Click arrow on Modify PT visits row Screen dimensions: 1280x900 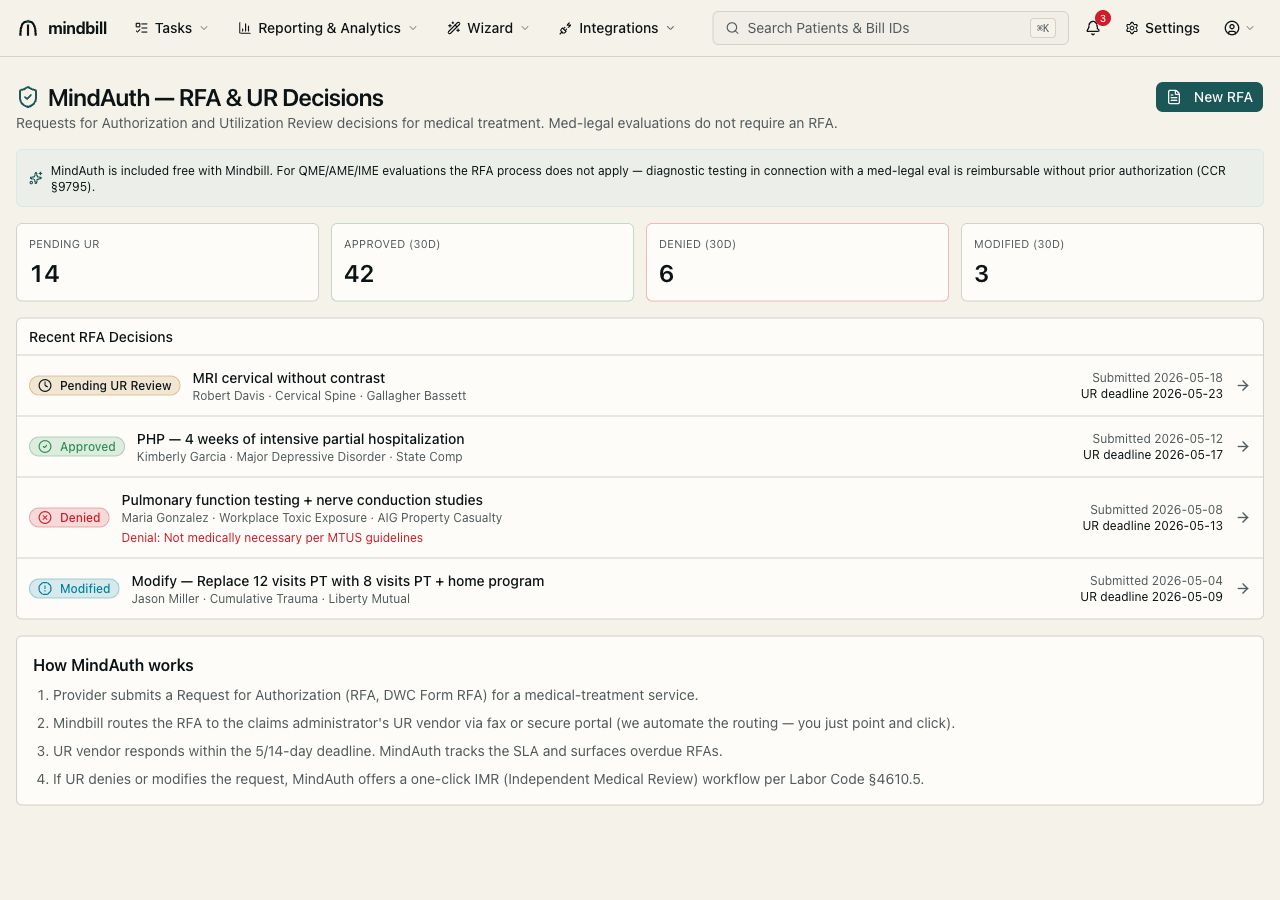[1243, 588]
